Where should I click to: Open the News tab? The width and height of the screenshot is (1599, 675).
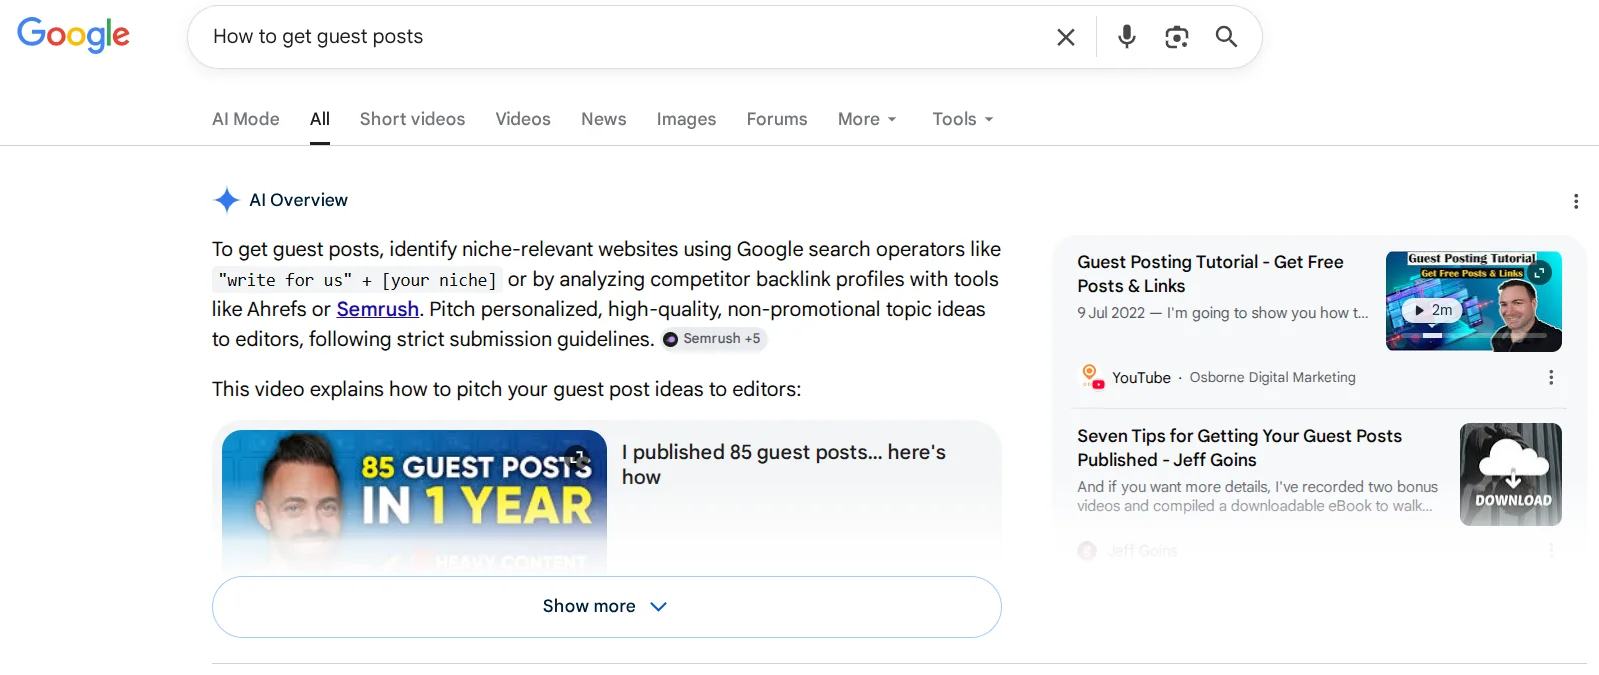click(x=604, y=119)
